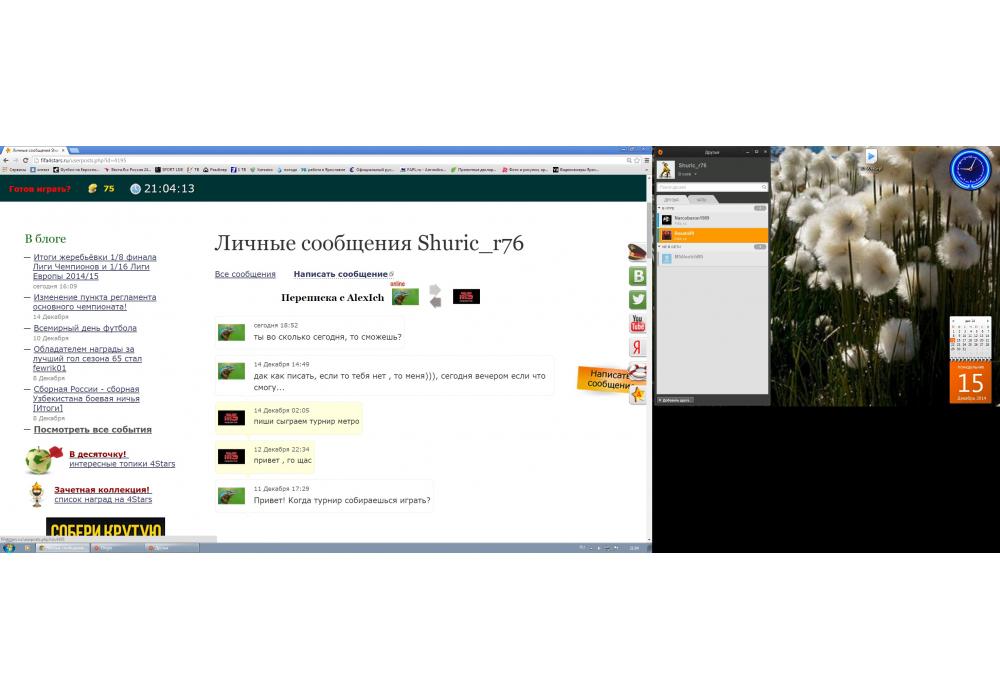The image size is (1000, 700).
Task: Click the orange 'Написать сообщение' side banner
Action: pyautogui.click(x=605, y=379)
